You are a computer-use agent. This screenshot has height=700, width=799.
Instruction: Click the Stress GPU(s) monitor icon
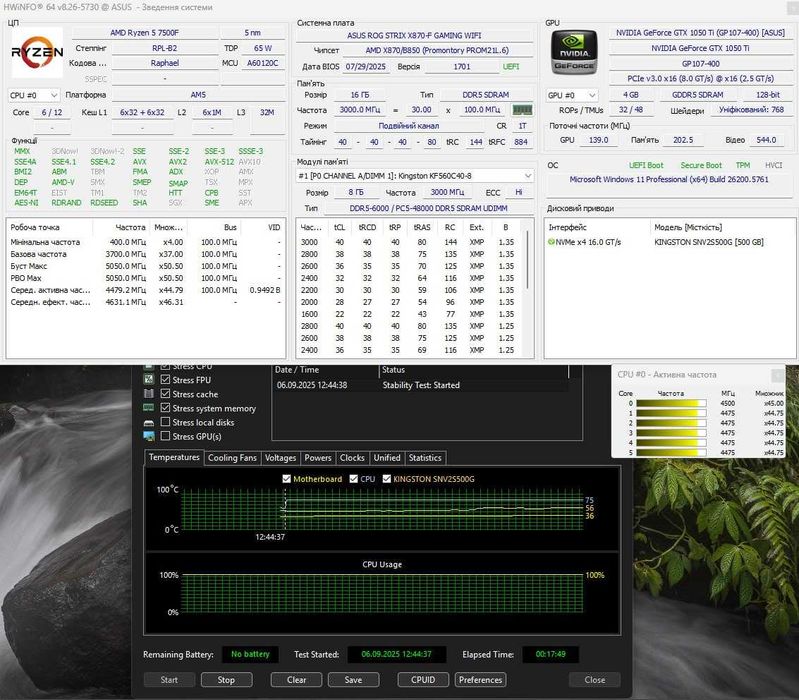[x=149, y=437]
